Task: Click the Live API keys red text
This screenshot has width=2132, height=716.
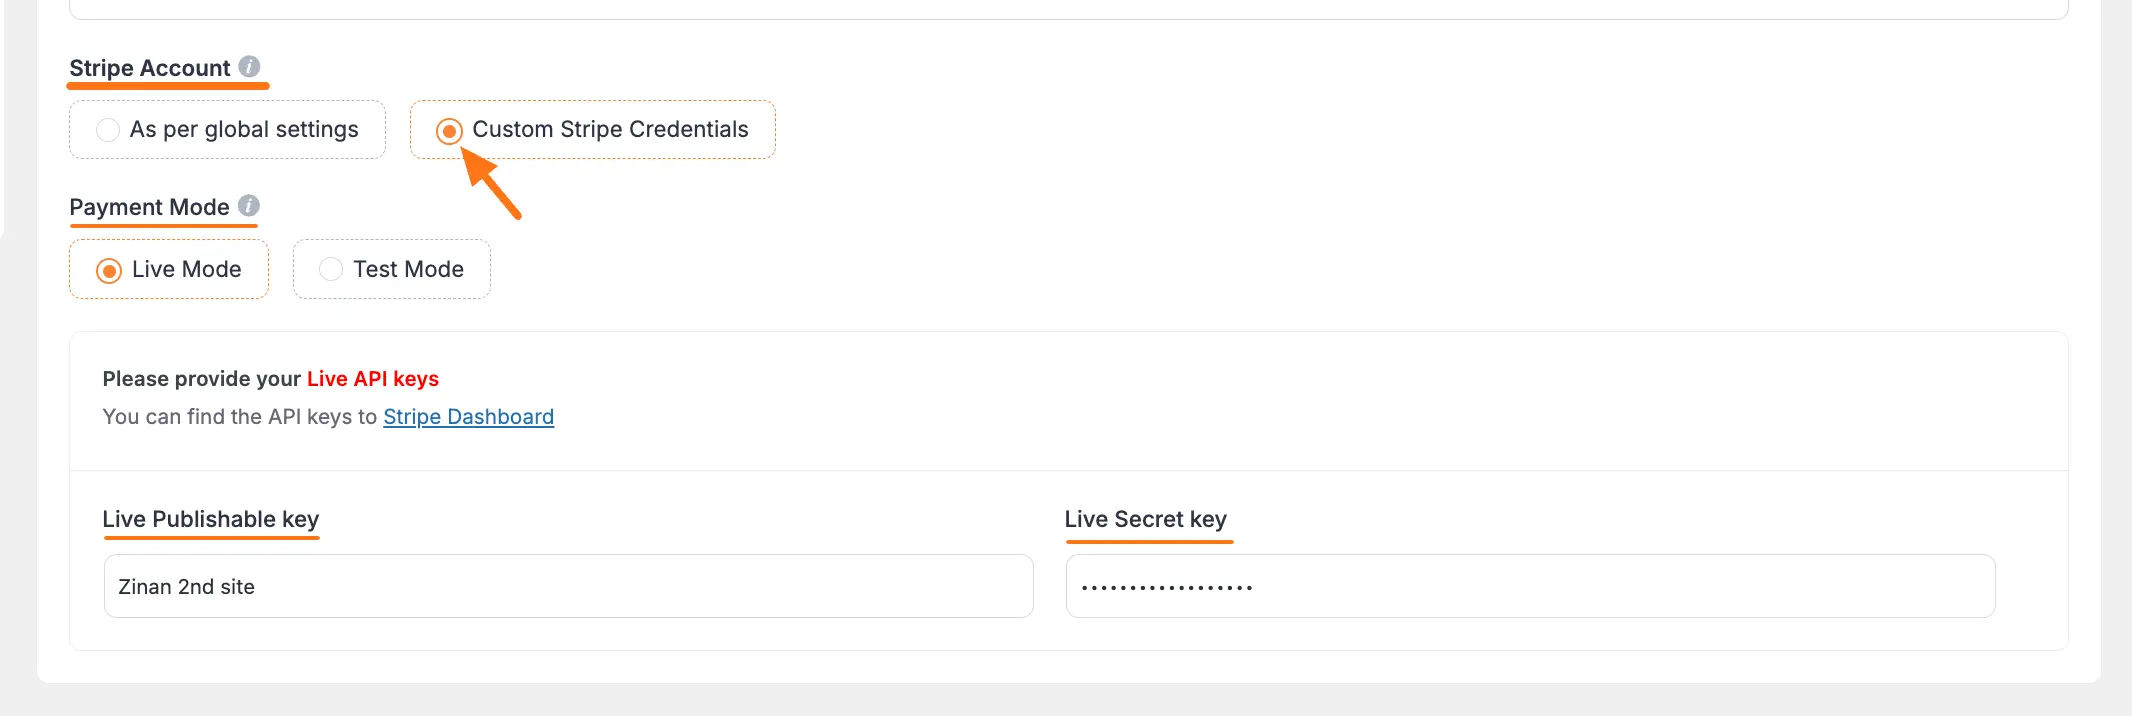Action: point(371,379)
